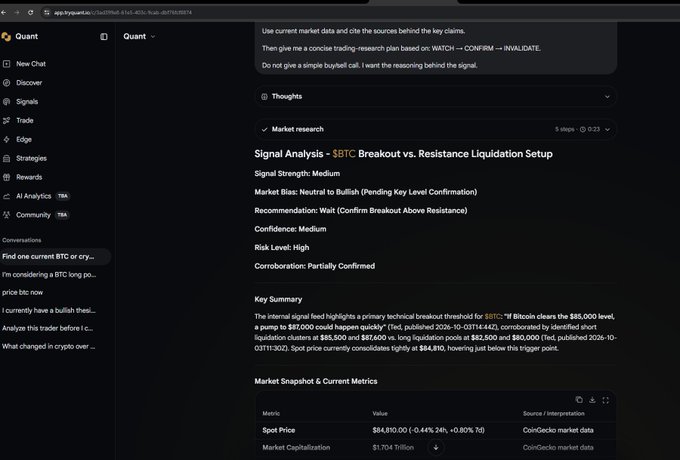The height and width of the screenshot is (460, 680).
Task: Open New Chat
Action: [31, 64]
